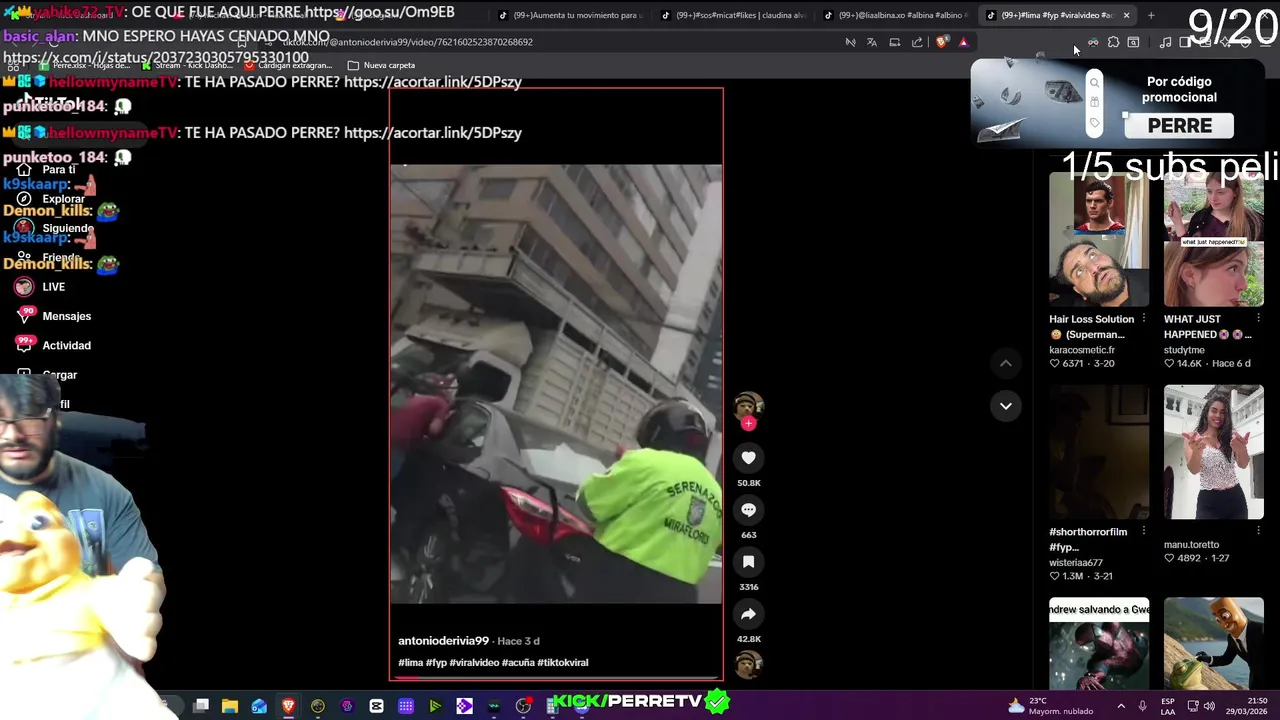
Task: Open the video comments (663)
Action: click(x=748, y=510)
